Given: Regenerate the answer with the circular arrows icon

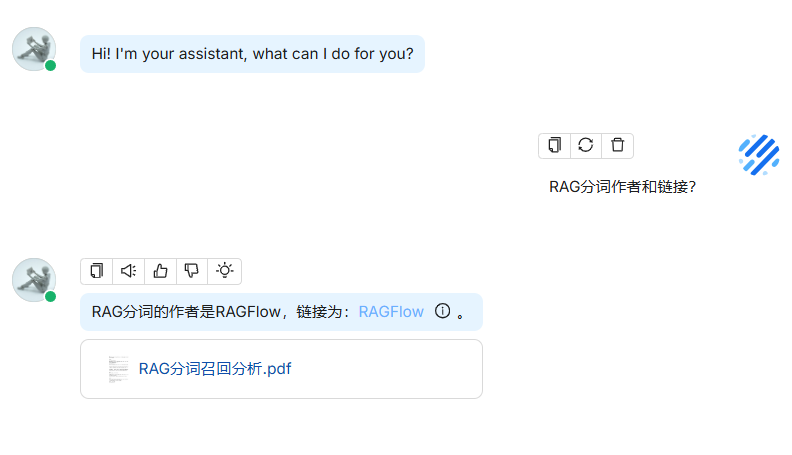Looking at the screenshot, I should pyautogui.click(x=585, y=145).
